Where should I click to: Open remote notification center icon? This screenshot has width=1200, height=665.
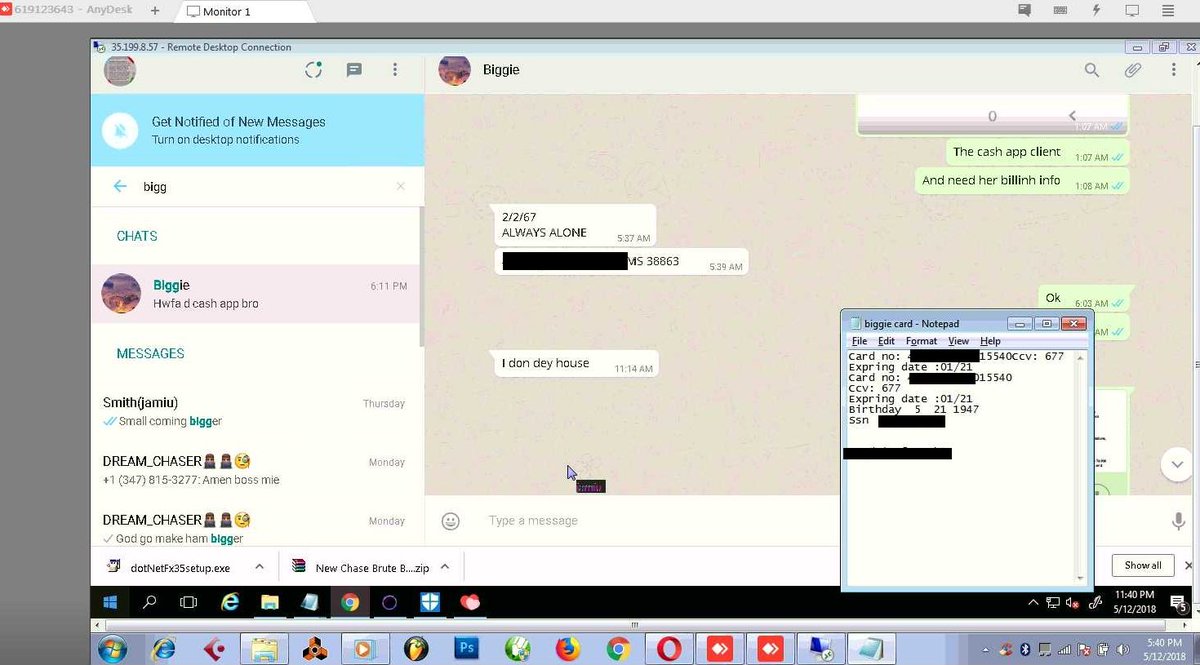[1180, 602]
